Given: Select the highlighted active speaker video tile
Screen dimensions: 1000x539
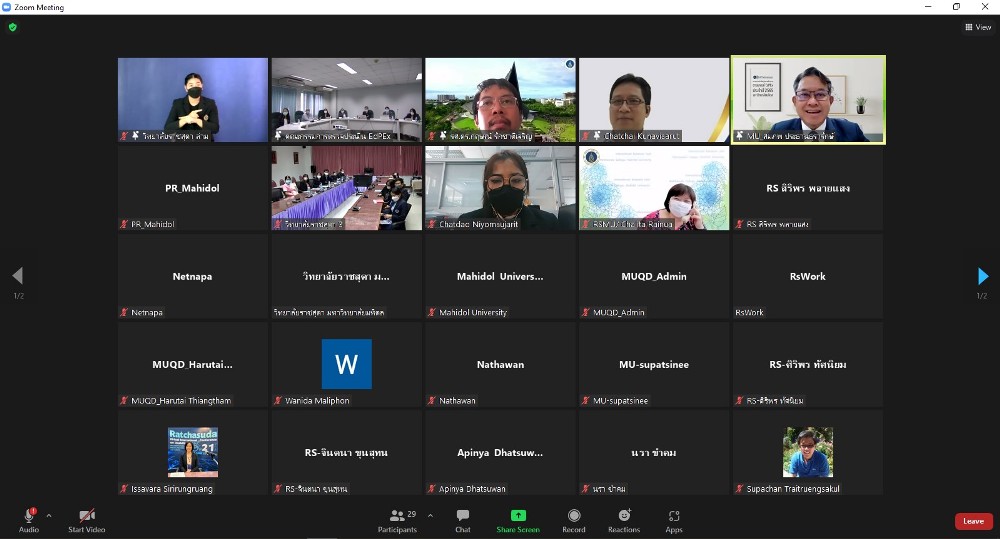Looking at the screenshot, I should [808, 100].
